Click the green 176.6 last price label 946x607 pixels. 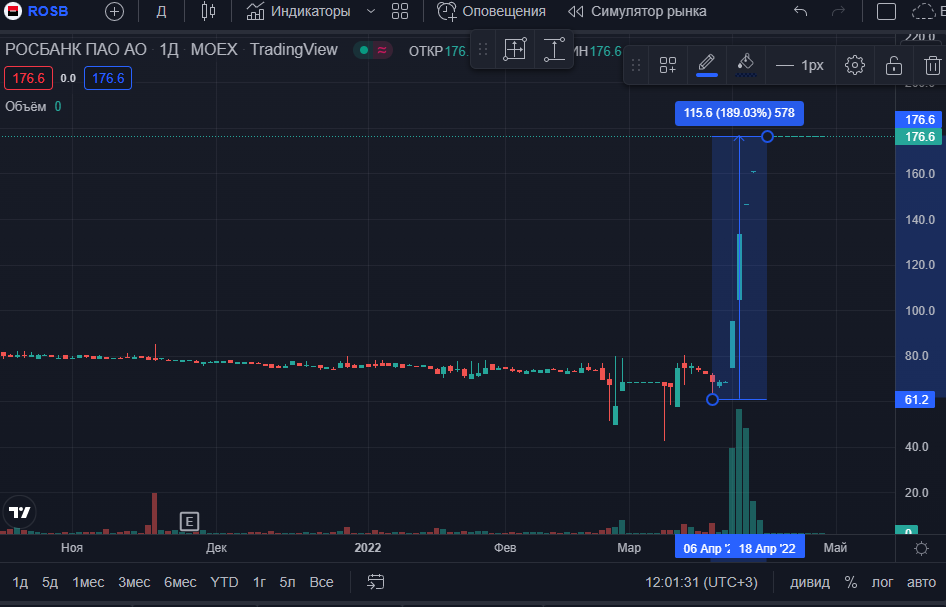(x=916, y=136)
